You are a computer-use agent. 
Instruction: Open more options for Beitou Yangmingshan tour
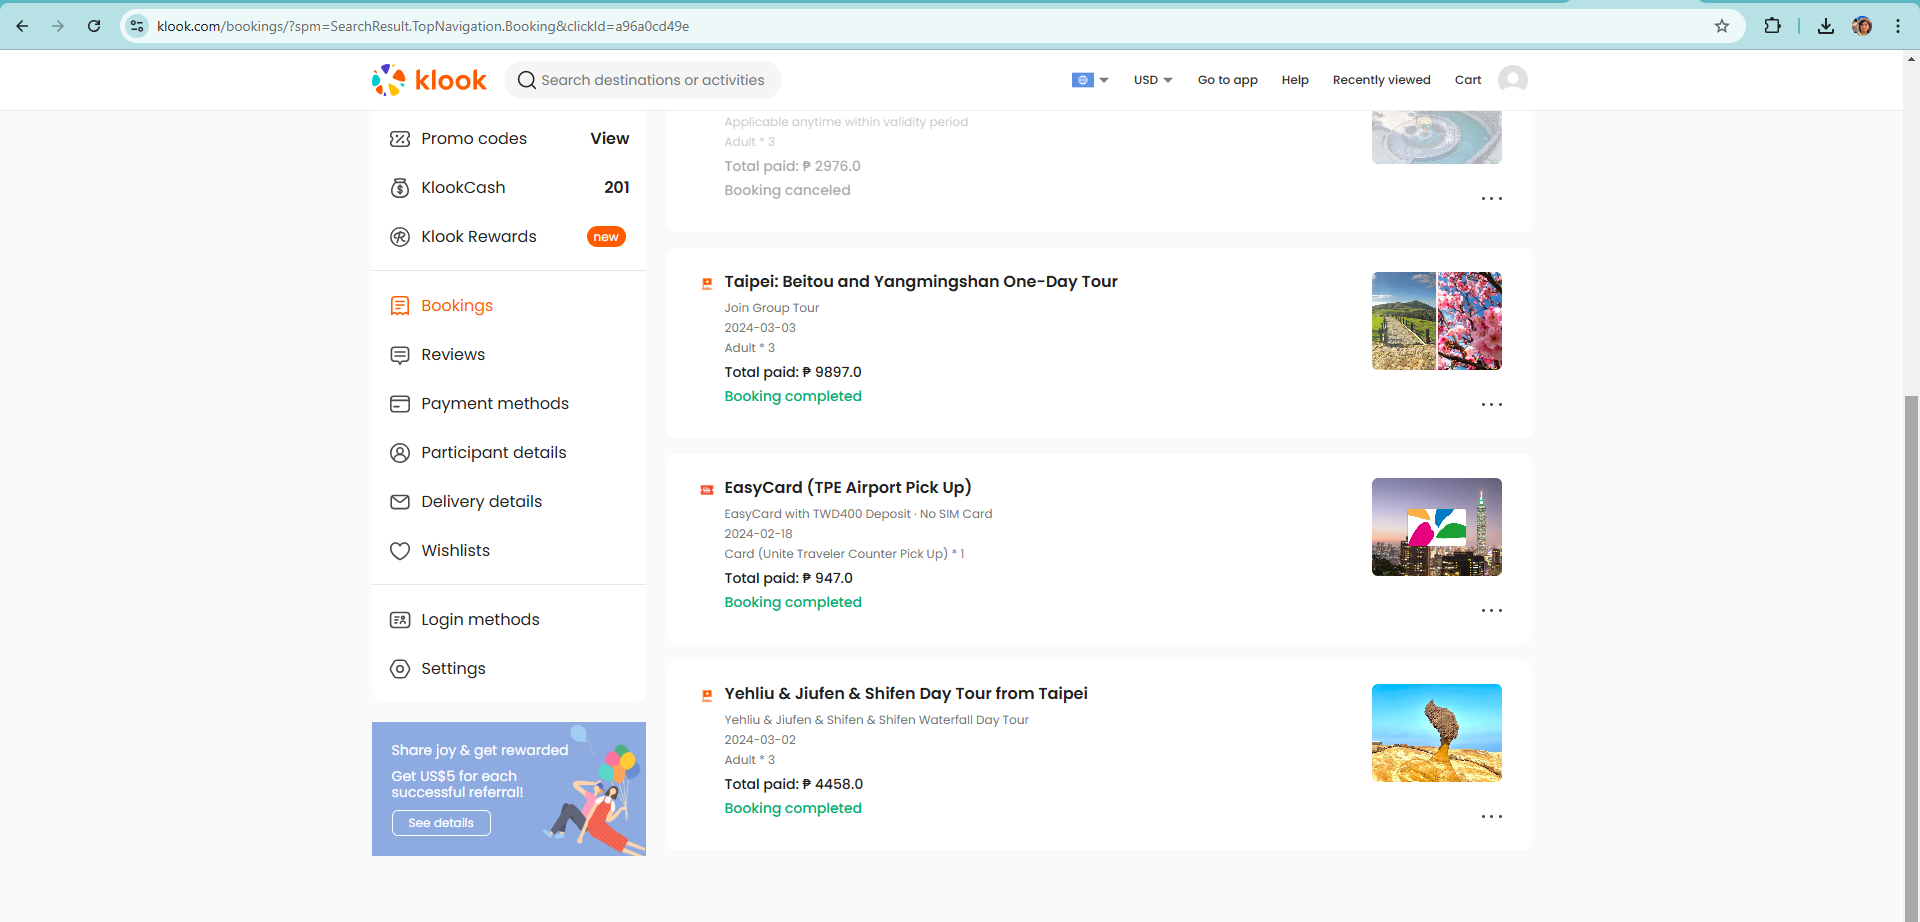point(1492,405)
